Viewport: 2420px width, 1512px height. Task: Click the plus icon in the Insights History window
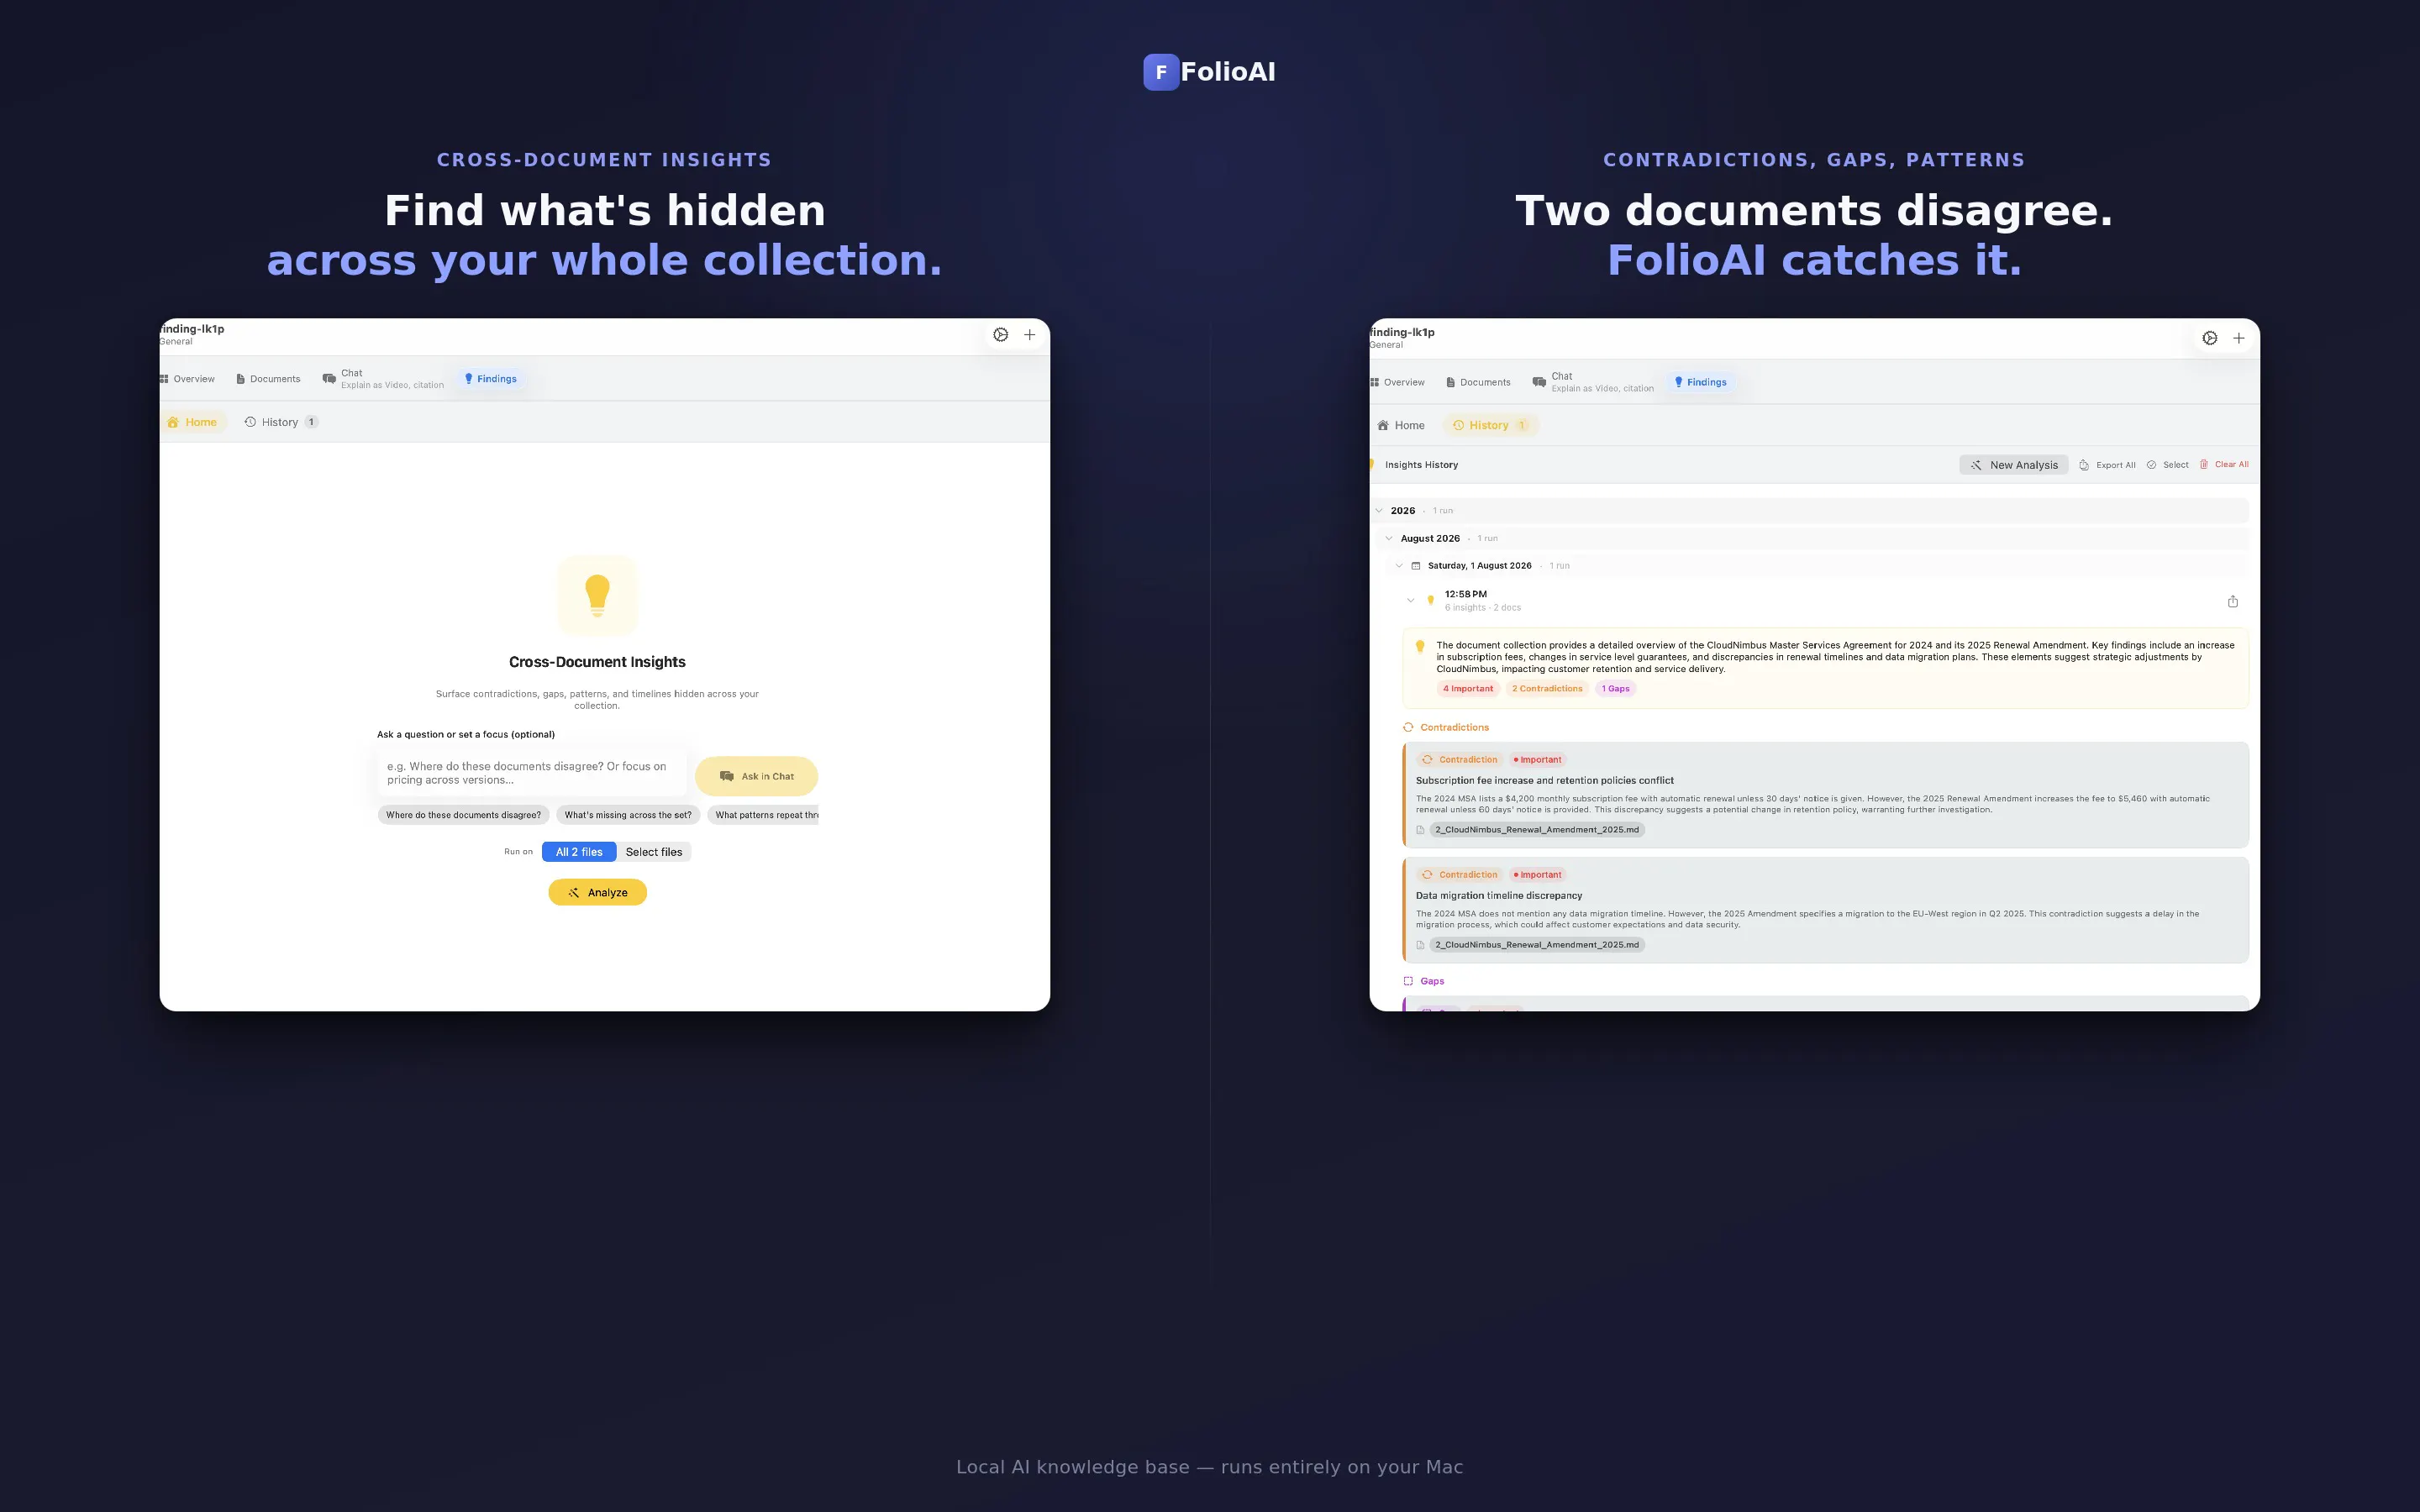point(2239,338)
